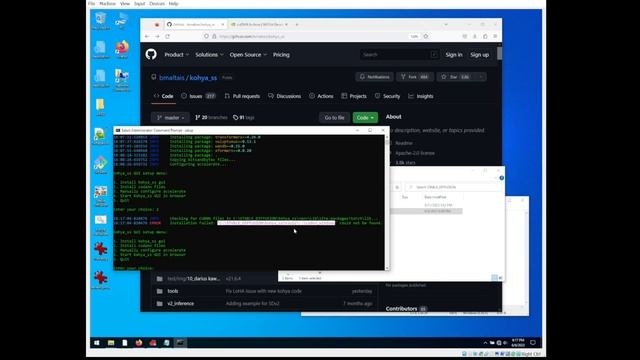
Task: Open the VirtualBox Devices menu
Action: [157, 4]
